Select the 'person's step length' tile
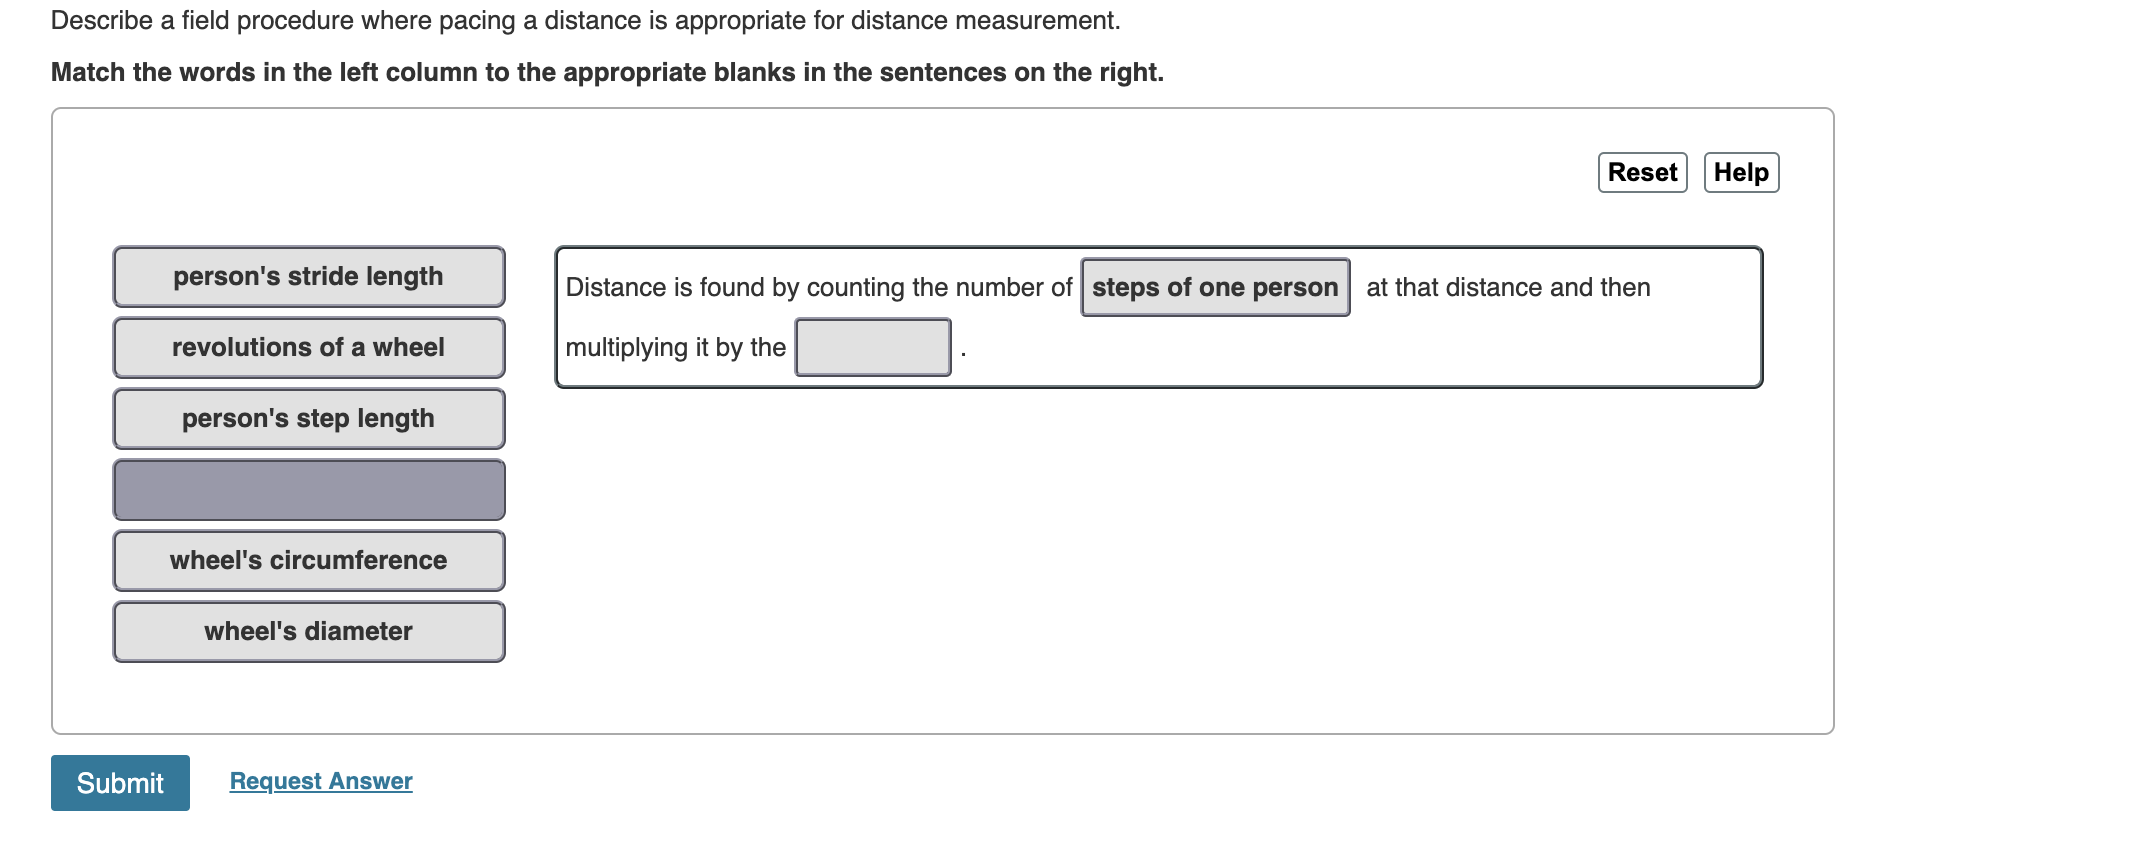Screen dimensions: 2142x856 (x=308, y=418)
